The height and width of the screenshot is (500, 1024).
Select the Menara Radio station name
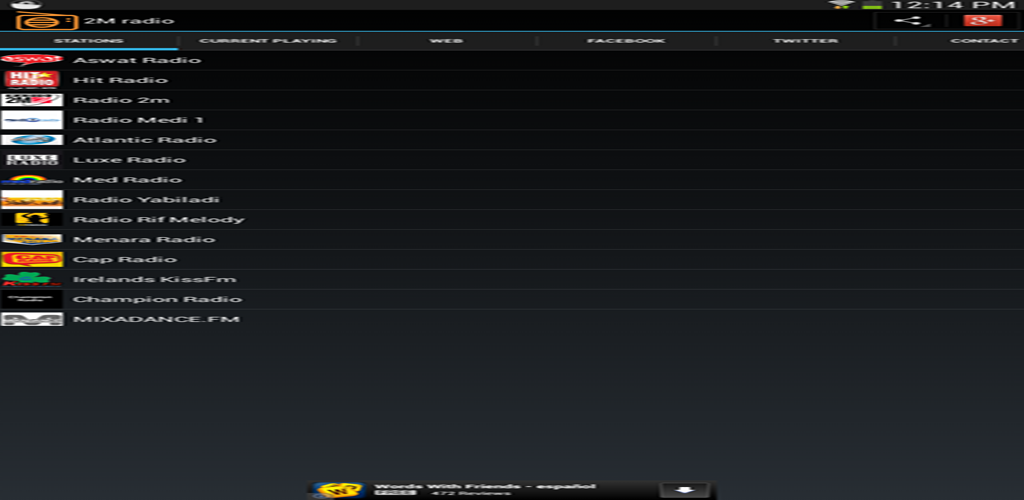coord(144,240)
